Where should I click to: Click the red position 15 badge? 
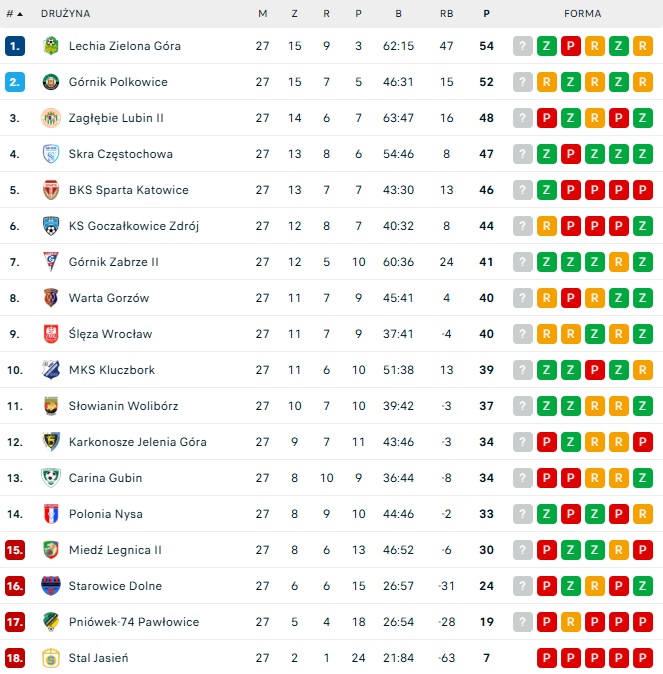click(x=14, y=550)
